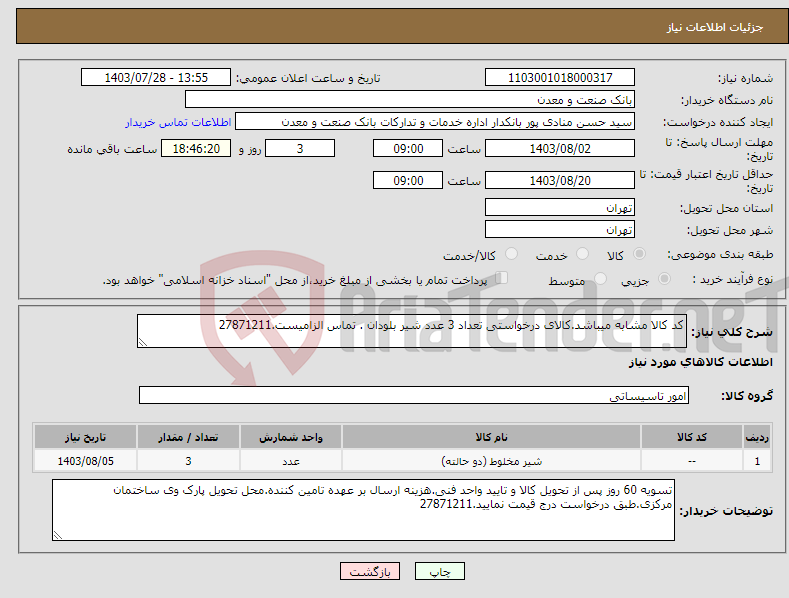Viewport: 789px width, 598px height.
Task: Click the price validity time 09:00 field
Action: coord(408,180)
